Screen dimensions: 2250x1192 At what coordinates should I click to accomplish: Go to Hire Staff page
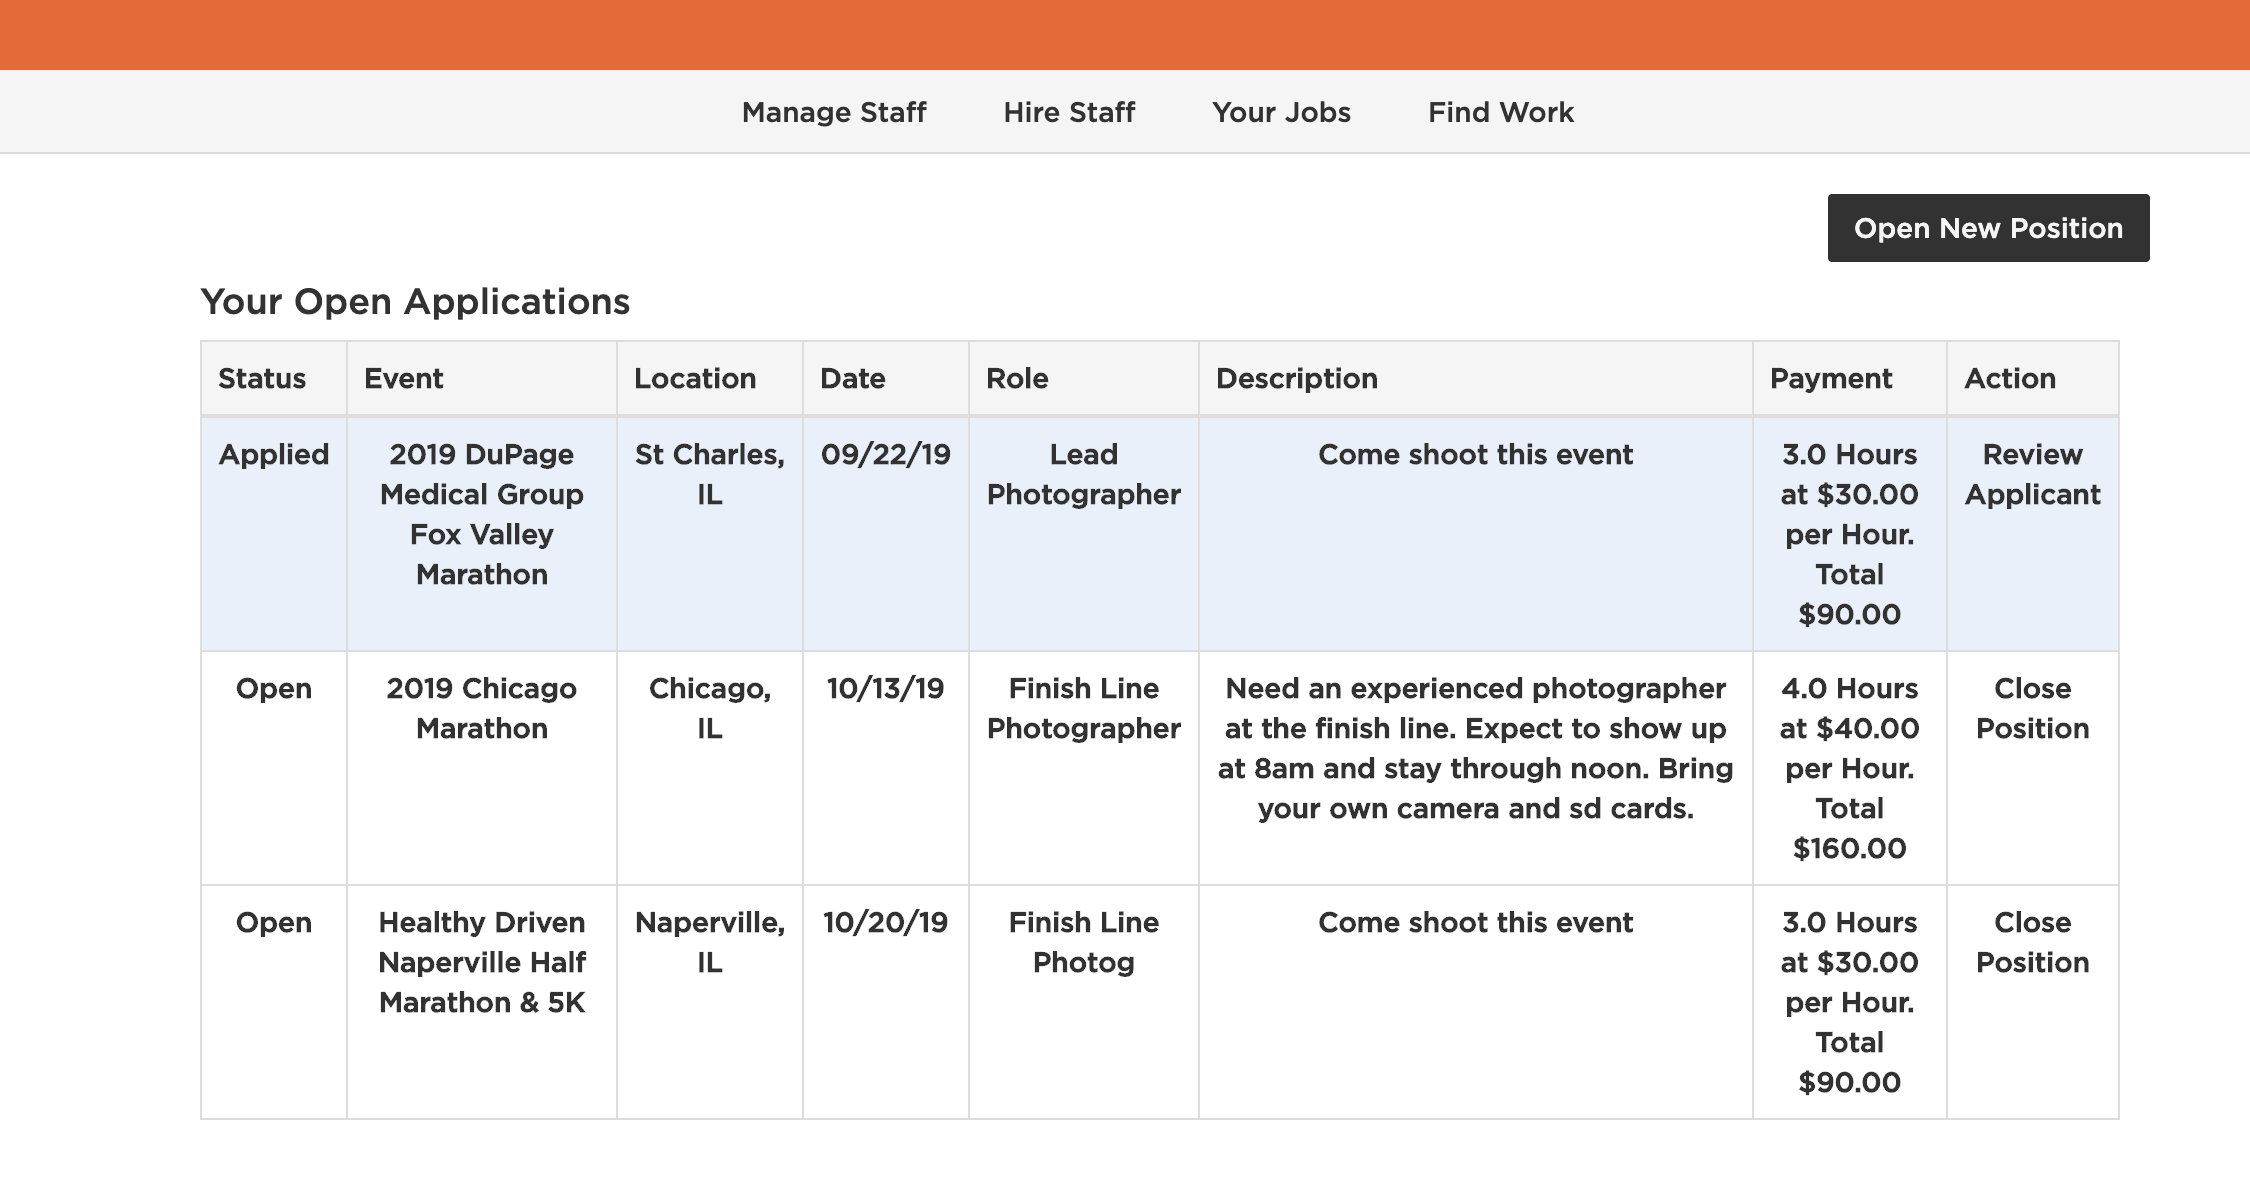1068,112
